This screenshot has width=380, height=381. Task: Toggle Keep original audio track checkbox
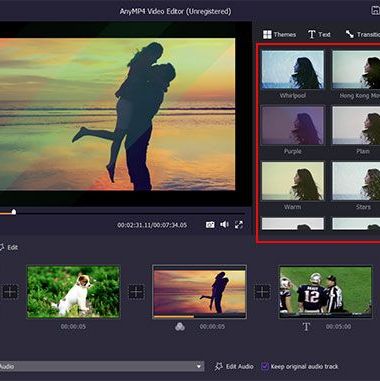point(265,366)
